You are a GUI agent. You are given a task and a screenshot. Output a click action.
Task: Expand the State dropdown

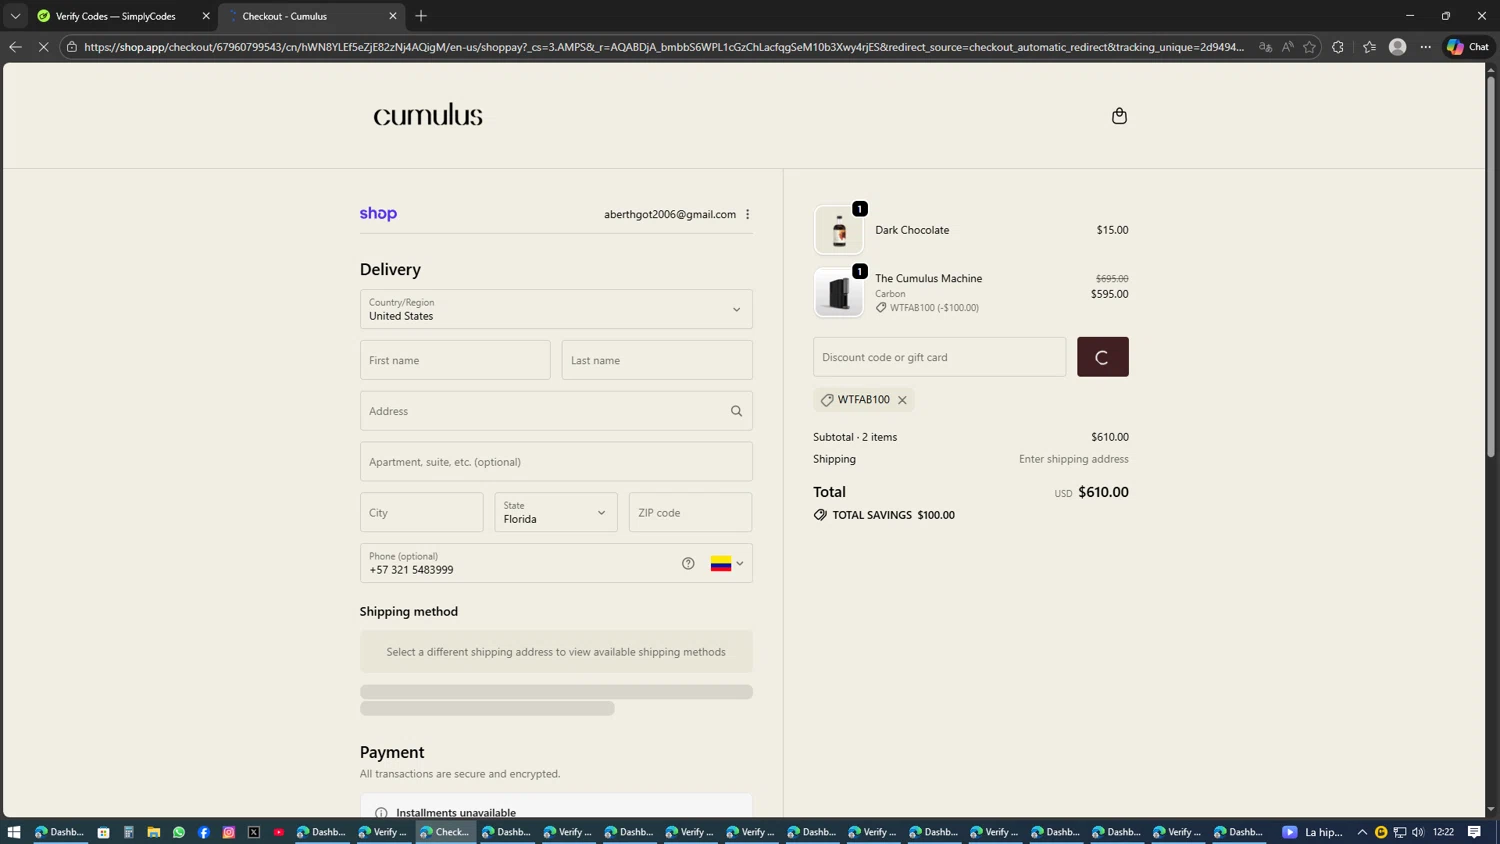tap(556, 512)
